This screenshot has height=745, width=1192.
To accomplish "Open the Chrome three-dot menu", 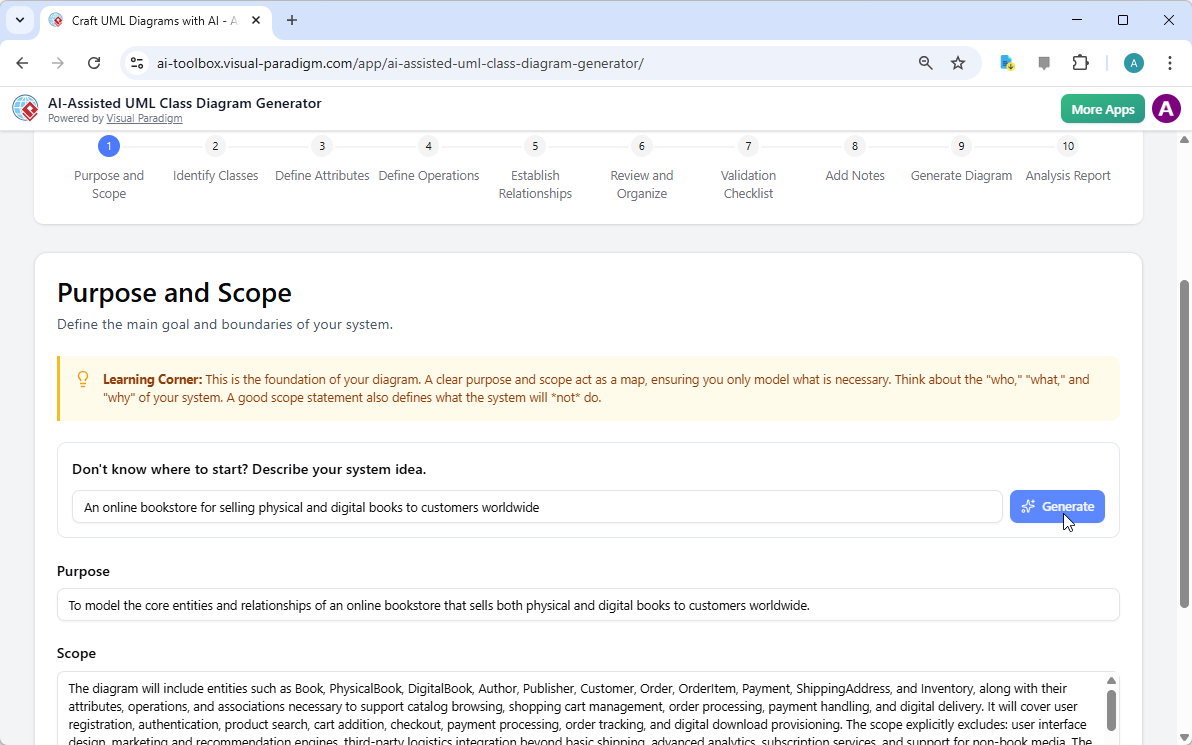I will 1170,62.
